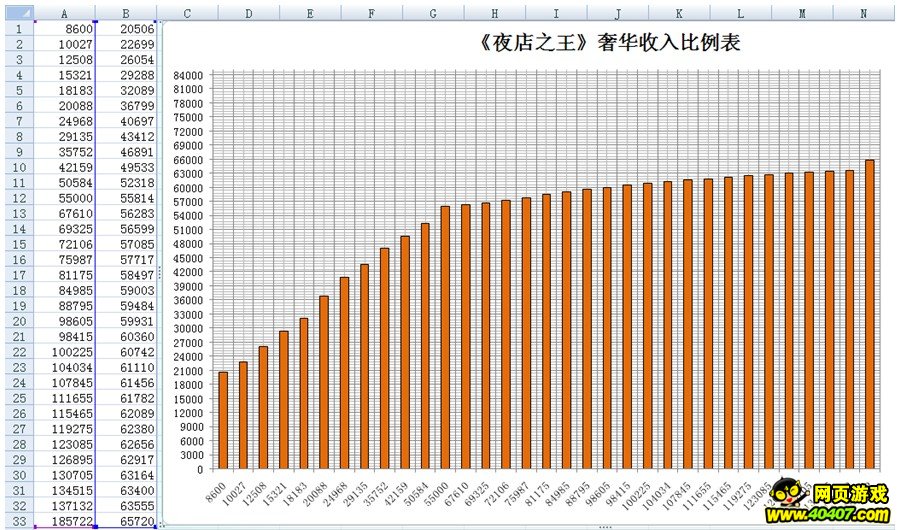Click cell A24 with value 107845

(x=64, y=383)
